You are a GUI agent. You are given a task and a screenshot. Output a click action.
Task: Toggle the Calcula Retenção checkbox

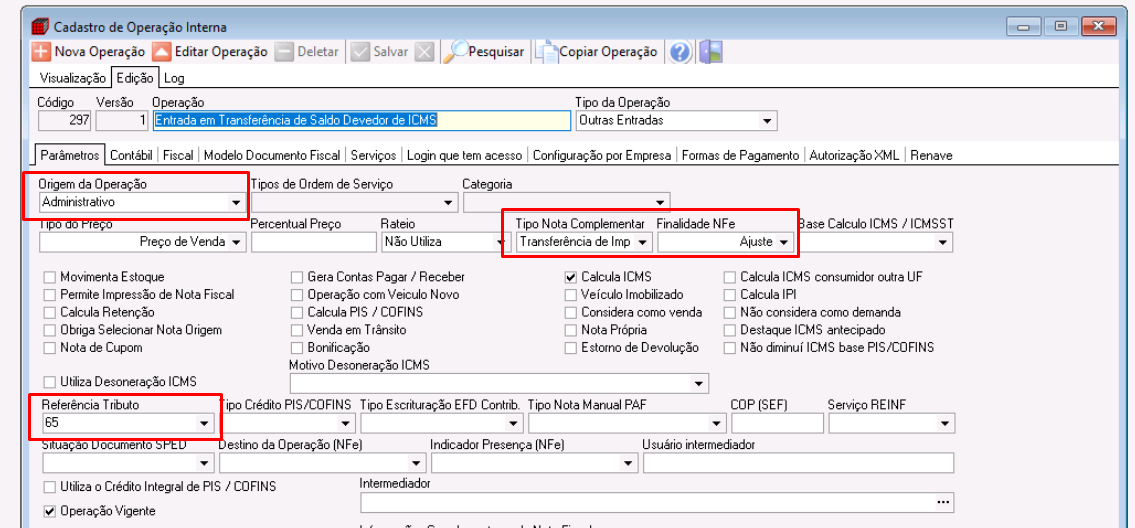(x=50, y=312)
